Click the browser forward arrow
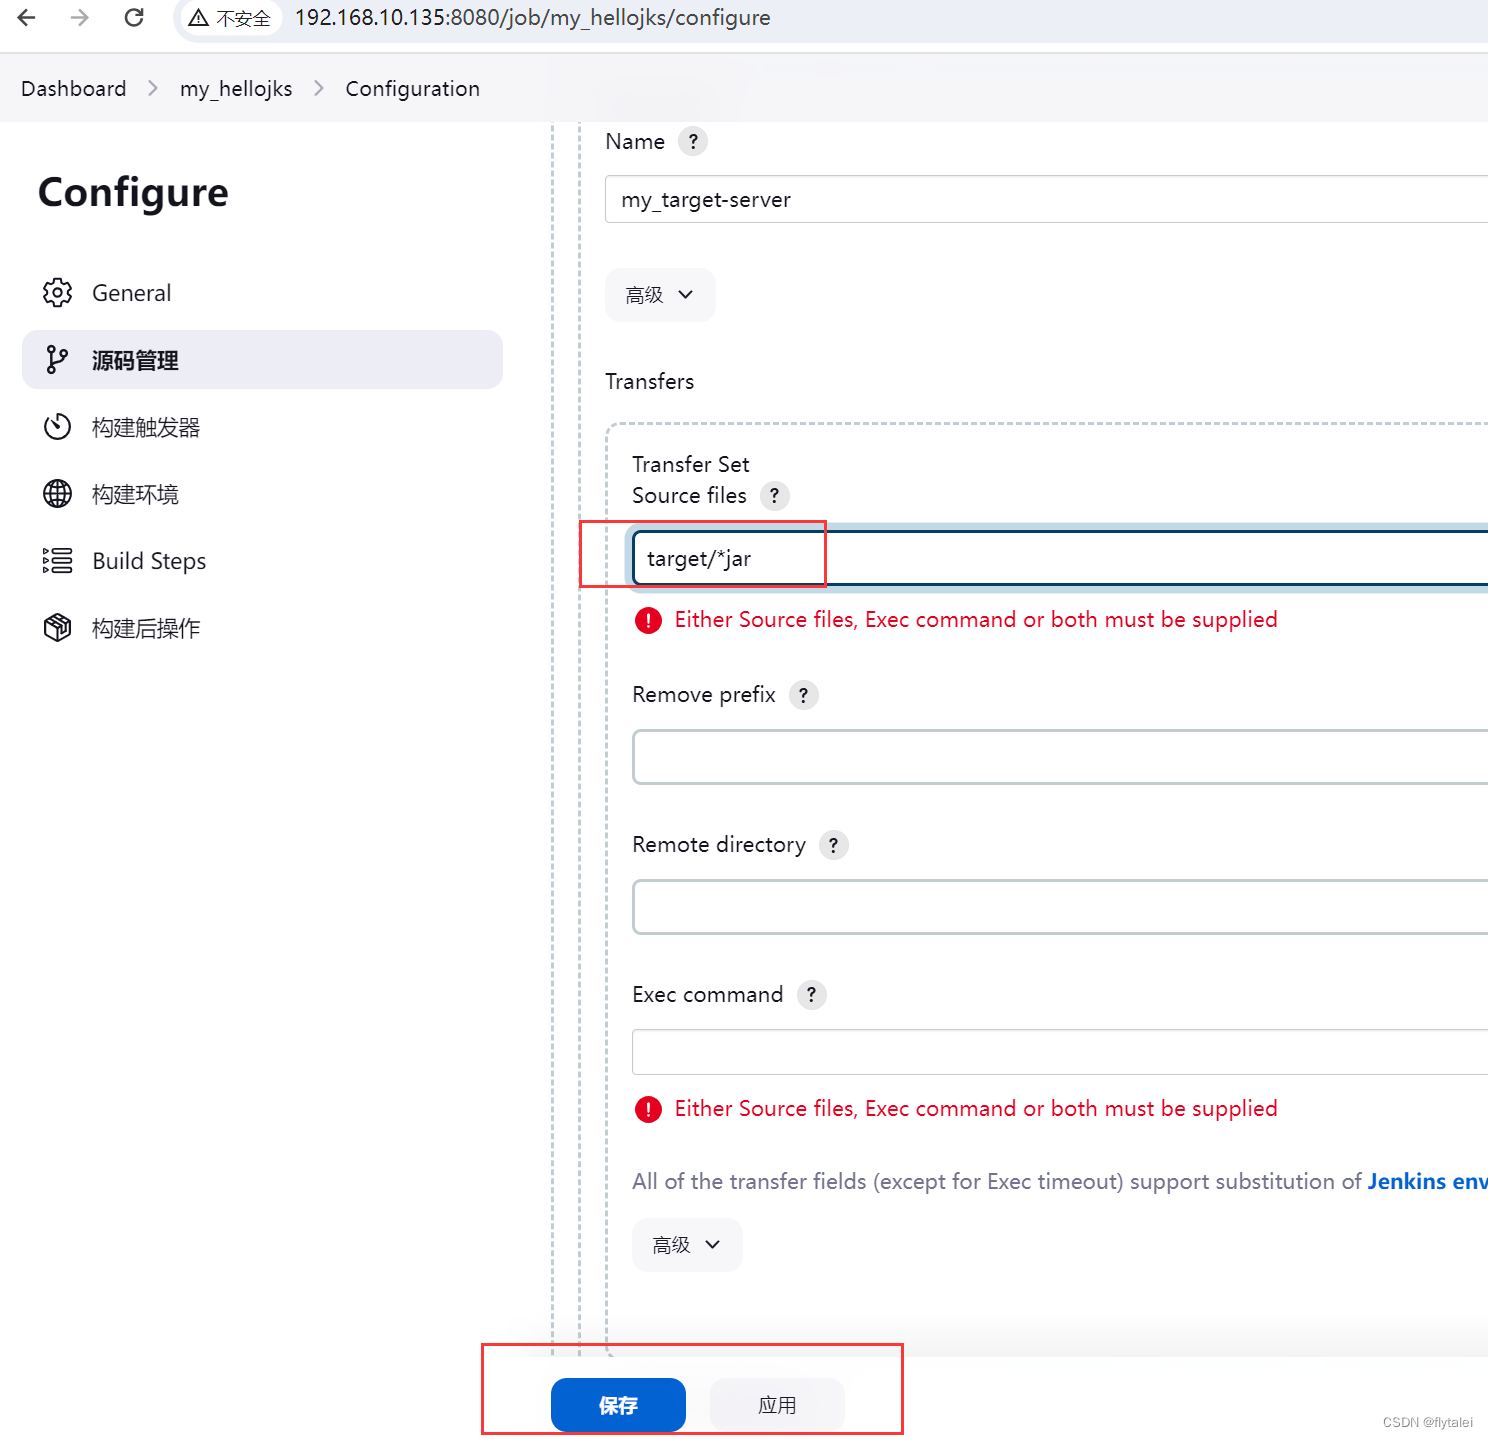The height and width of the screenshot is (1439, 1488). 80,18
